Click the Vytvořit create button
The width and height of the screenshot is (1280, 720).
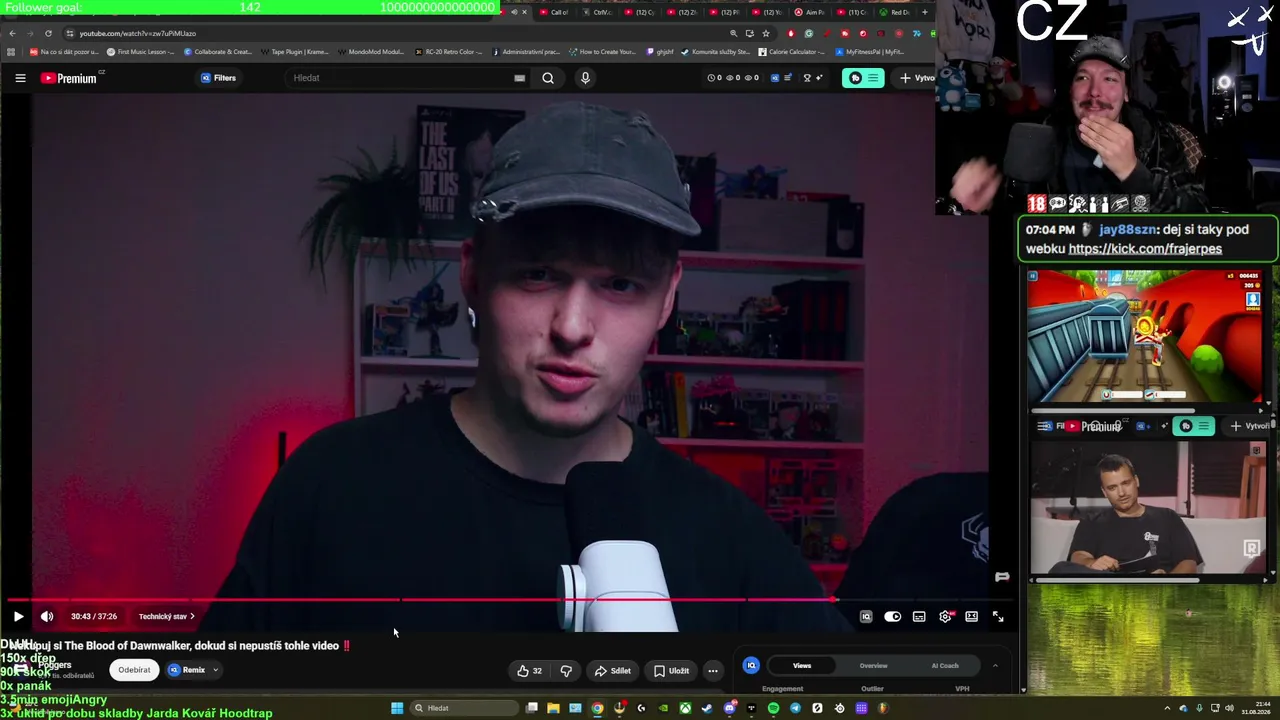point(915,78)
